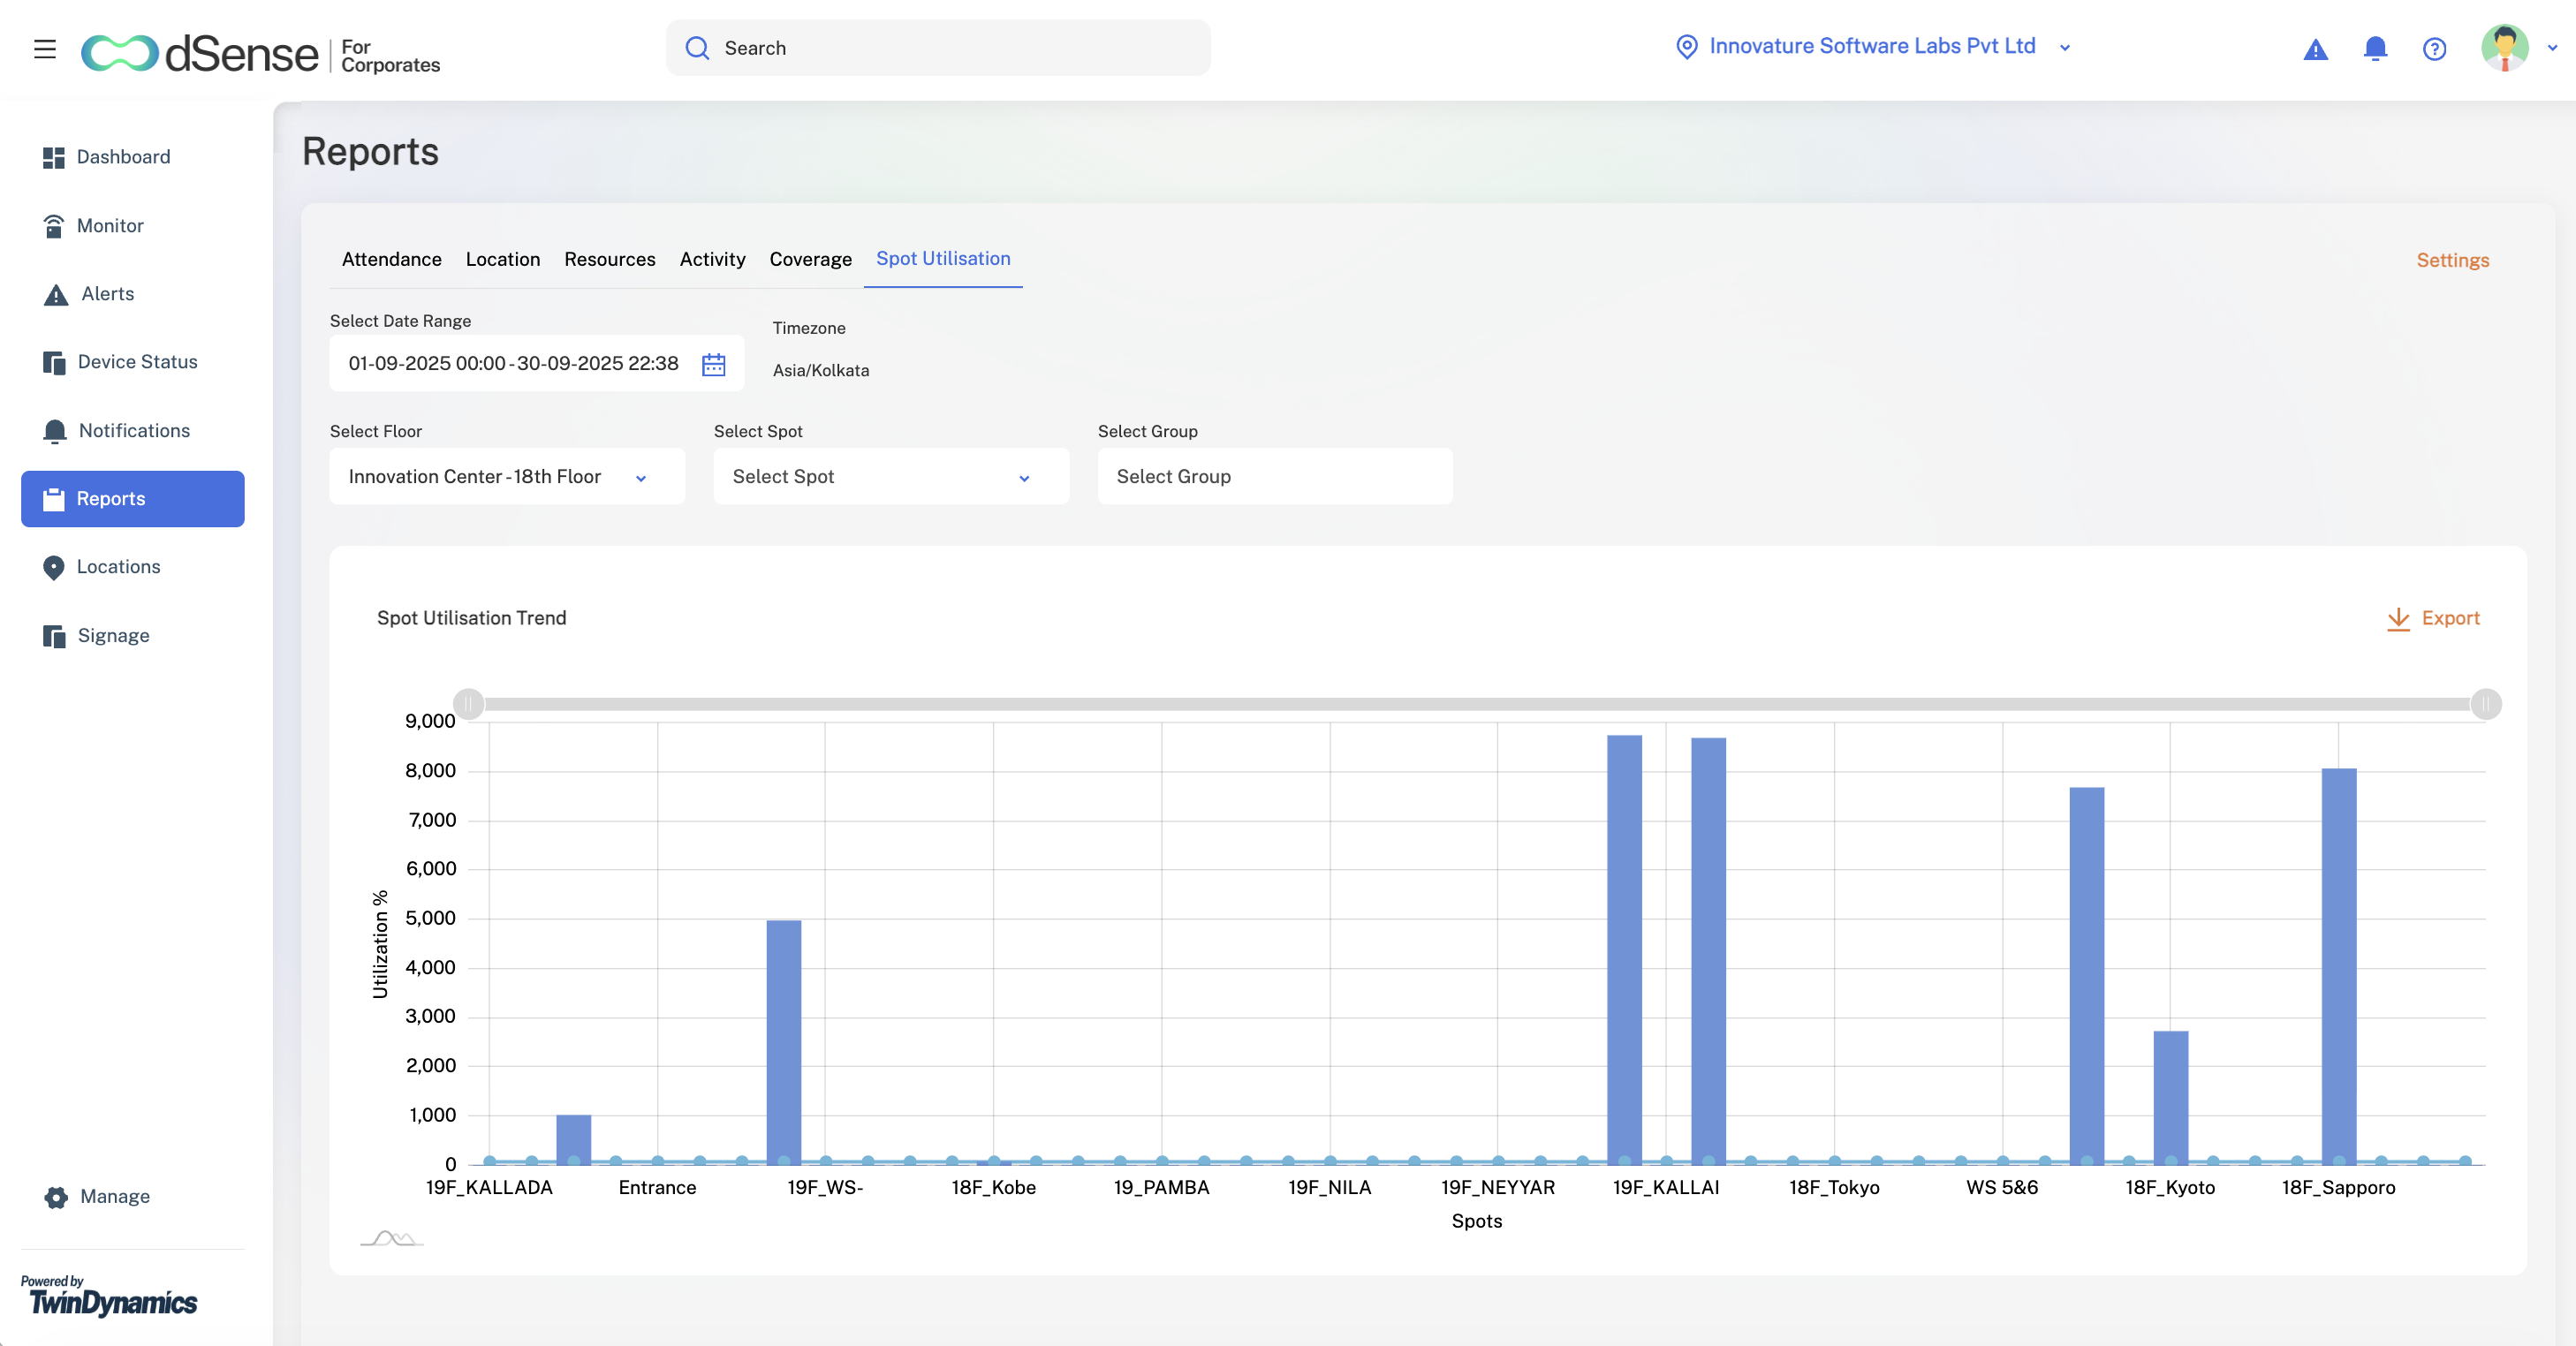This screenshot has width=2576, height=1346.
Task: Click the search magnifier icon
Action: [697, 48]
